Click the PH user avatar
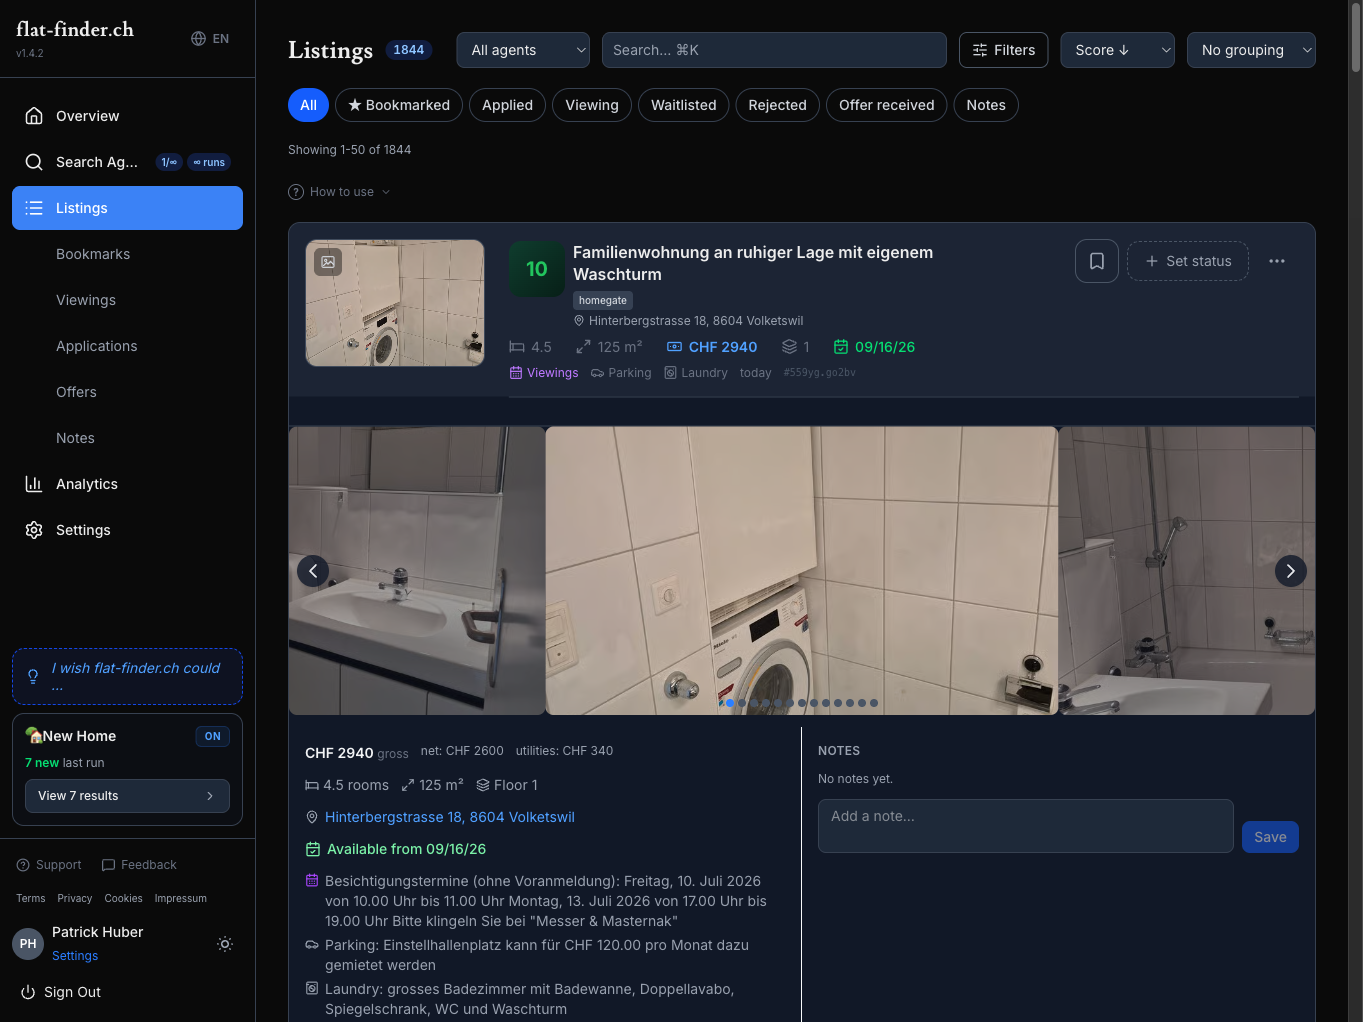This screenshot has width=1363, height=1022. coord(28,944)
